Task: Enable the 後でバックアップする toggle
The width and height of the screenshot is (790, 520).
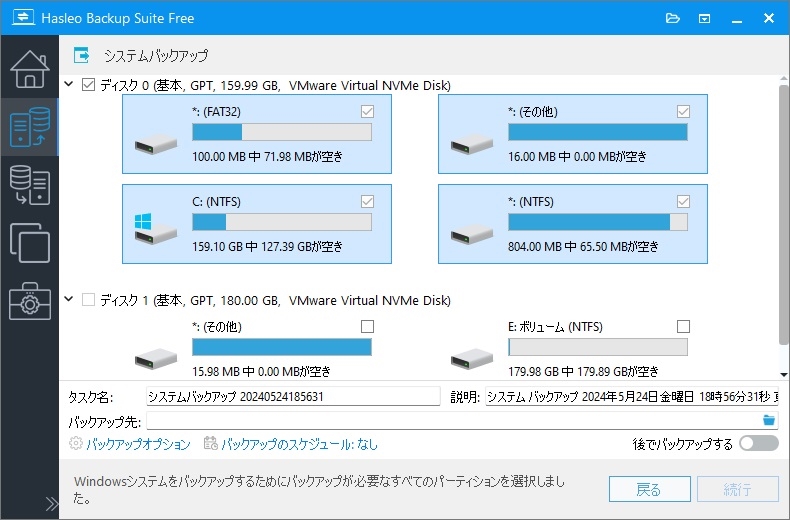Action: coord(759,443)
